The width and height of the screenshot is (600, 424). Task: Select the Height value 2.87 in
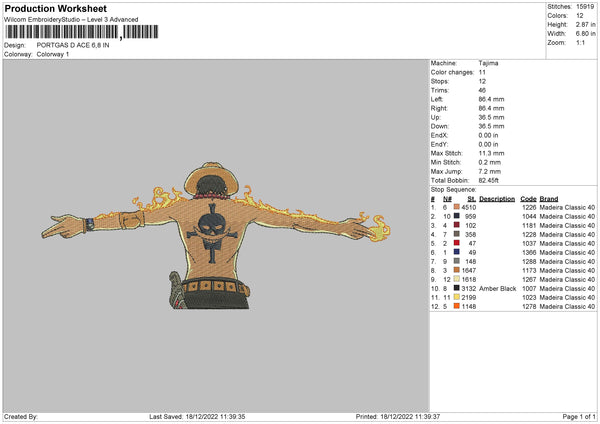point(585,24)
